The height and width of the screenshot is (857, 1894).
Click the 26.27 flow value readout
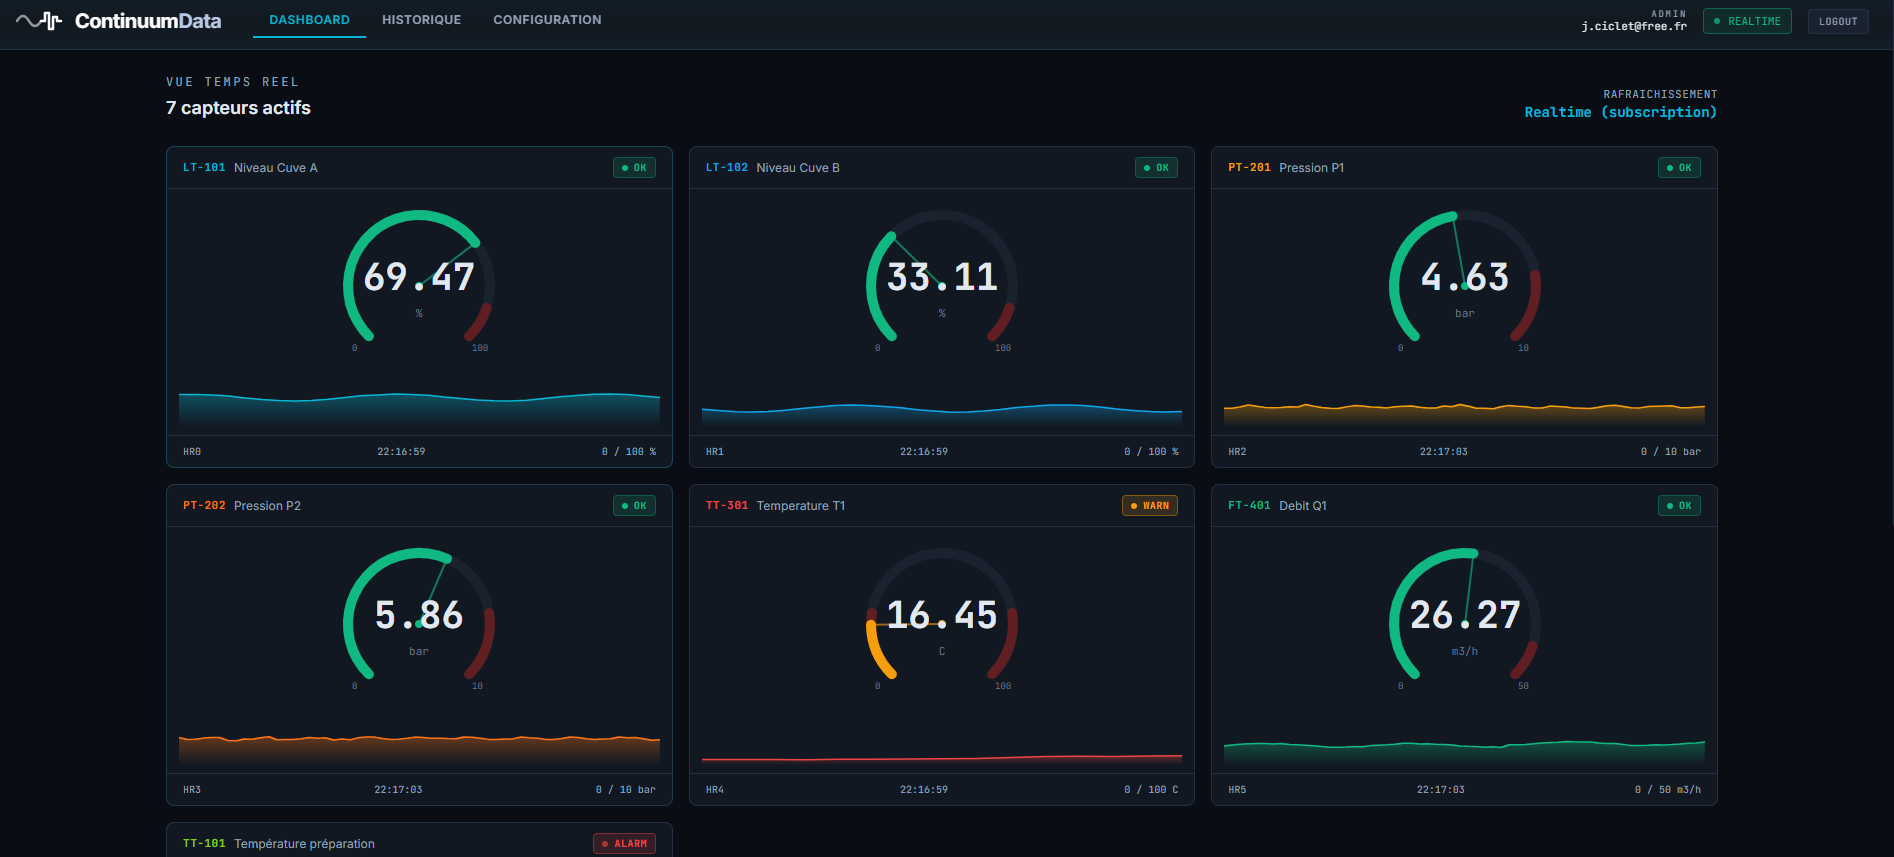tap(1465, 615)
